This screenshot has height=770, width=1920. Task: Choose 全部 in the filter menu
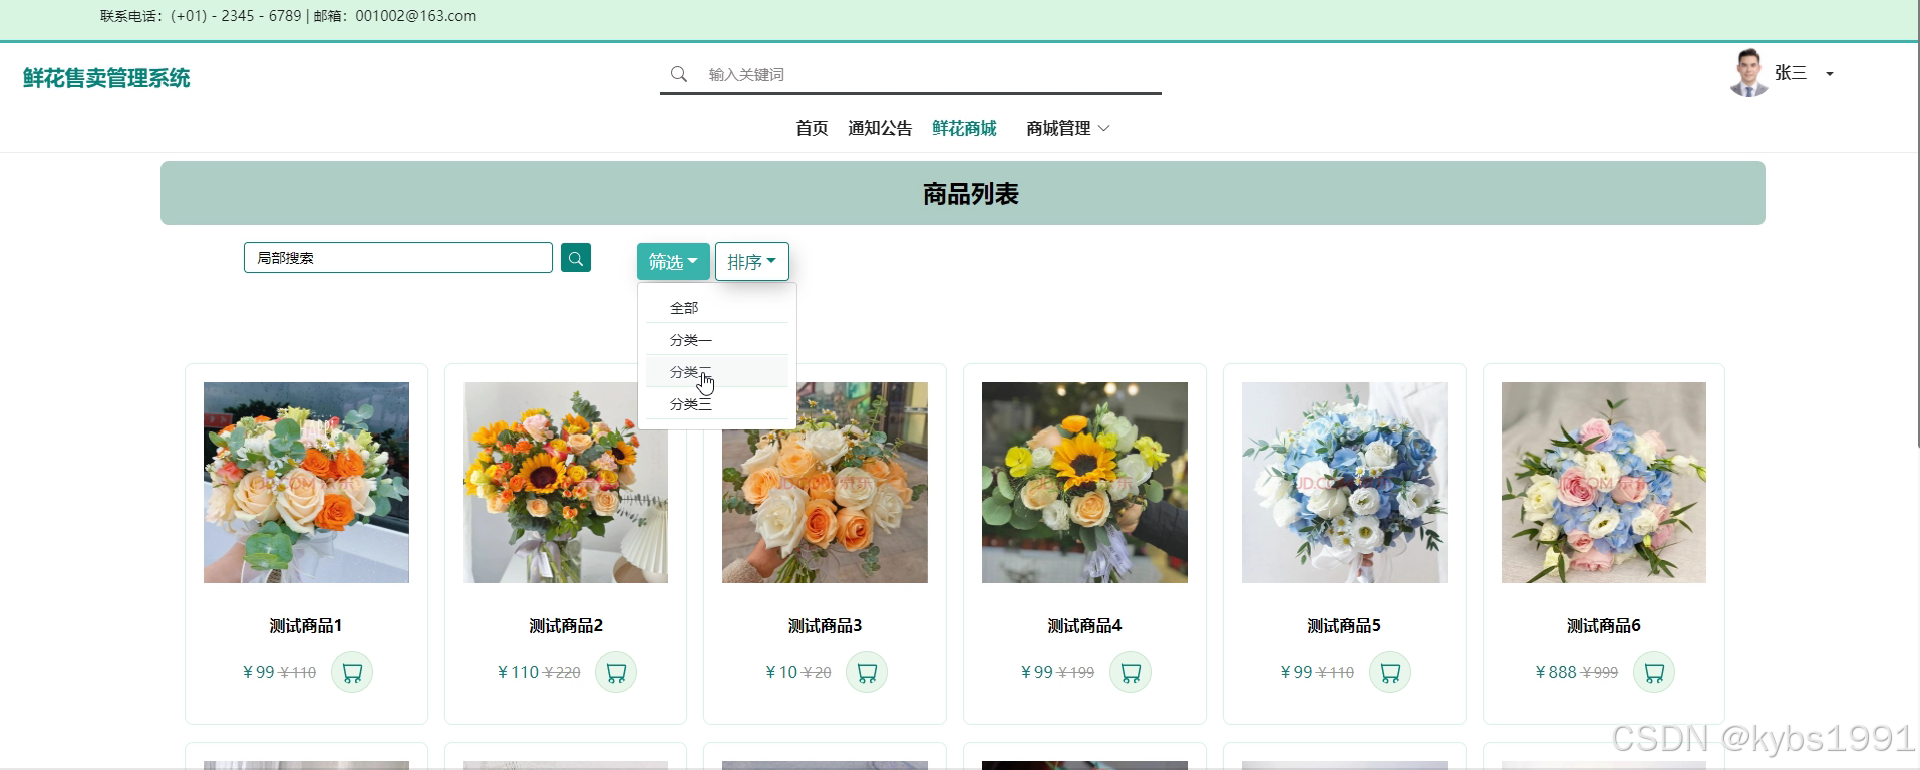[x=717, y=308]
